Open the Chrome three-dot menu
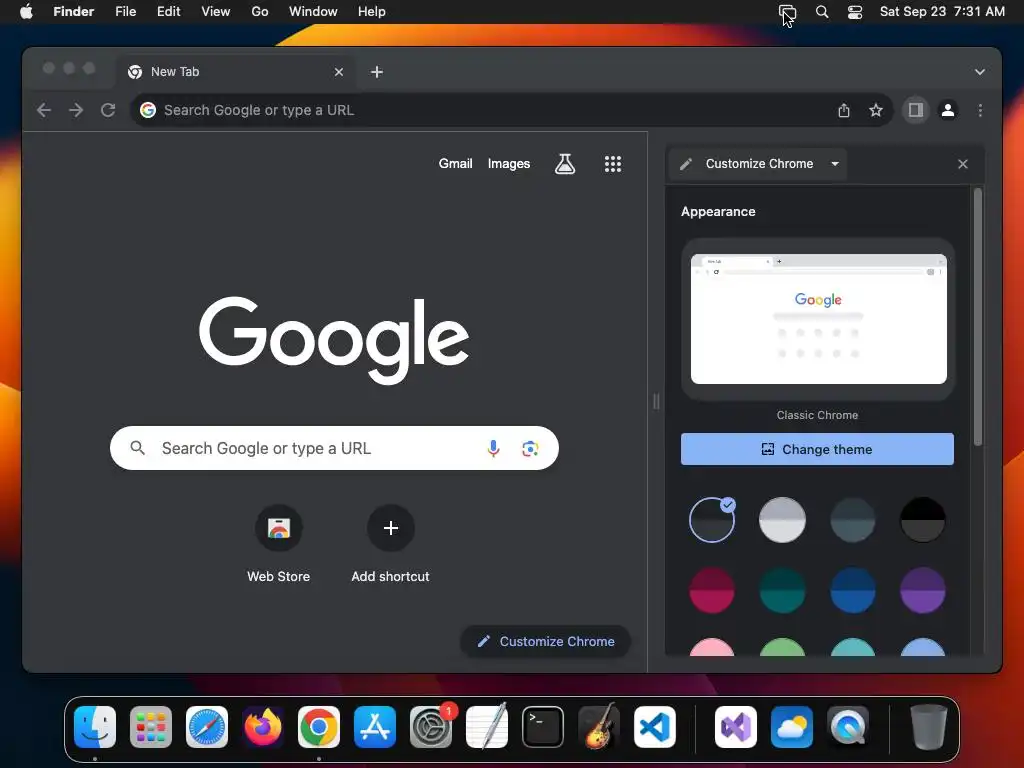Viewport: 1024px width, 768px height. pyautogui.click(x=980, y=110)
